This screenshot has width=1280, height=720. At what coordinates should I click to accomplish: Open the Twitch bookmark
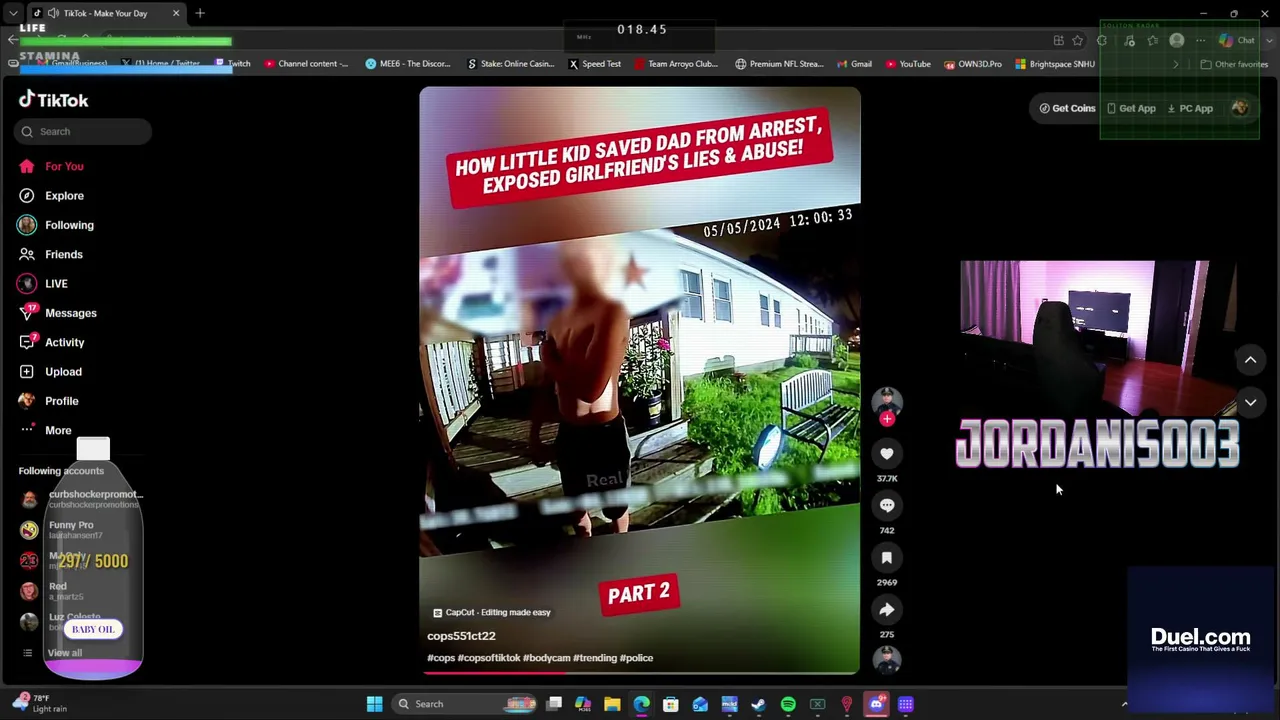(233, 64)
